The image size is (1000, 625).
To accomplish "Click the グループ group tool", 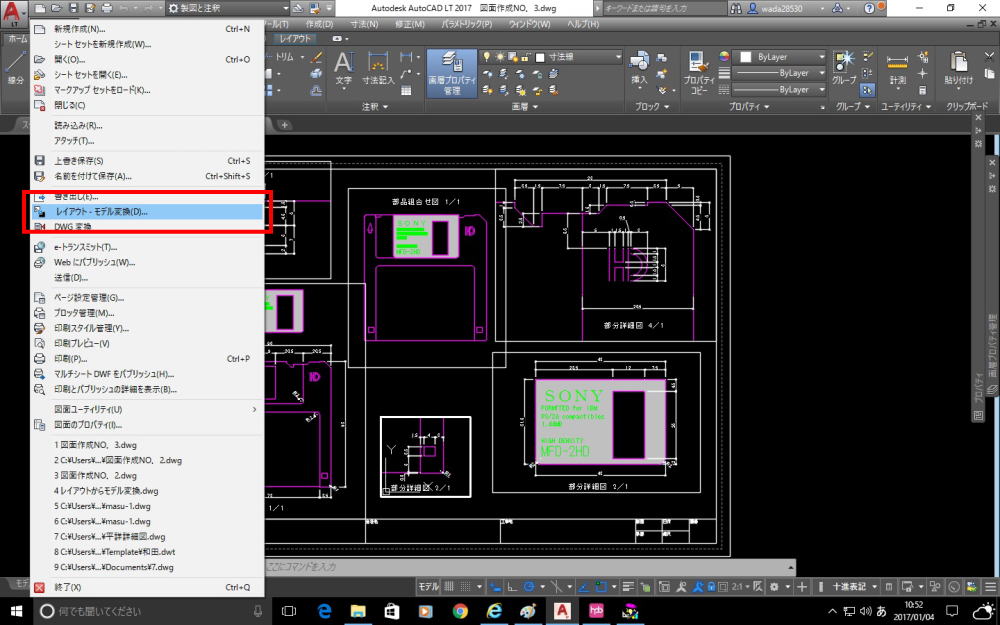I will [844, 69].
